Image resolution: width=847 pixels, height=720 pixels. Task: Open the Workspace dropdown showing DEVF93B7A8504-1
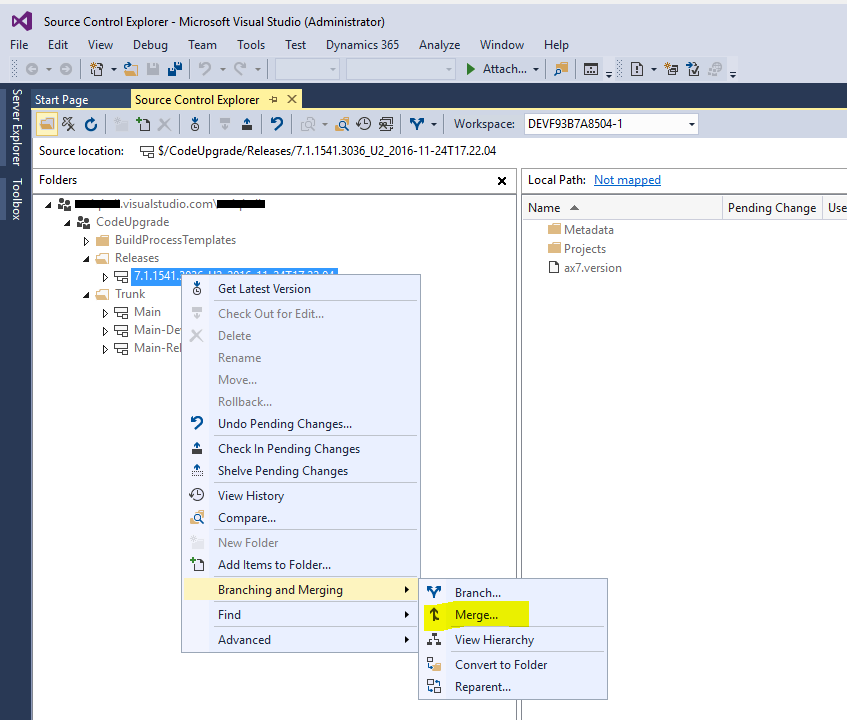point(688,122)
